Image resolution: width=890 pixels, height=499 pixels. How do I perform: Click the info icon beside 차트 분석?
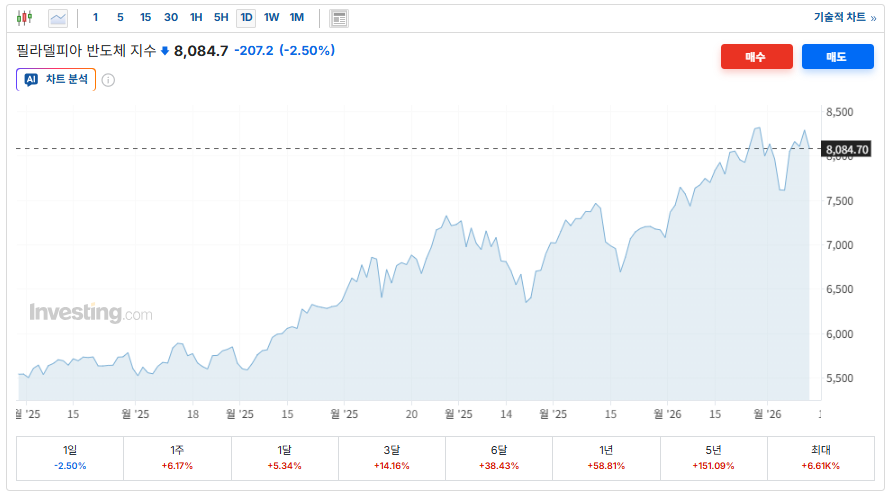point(108,80)
